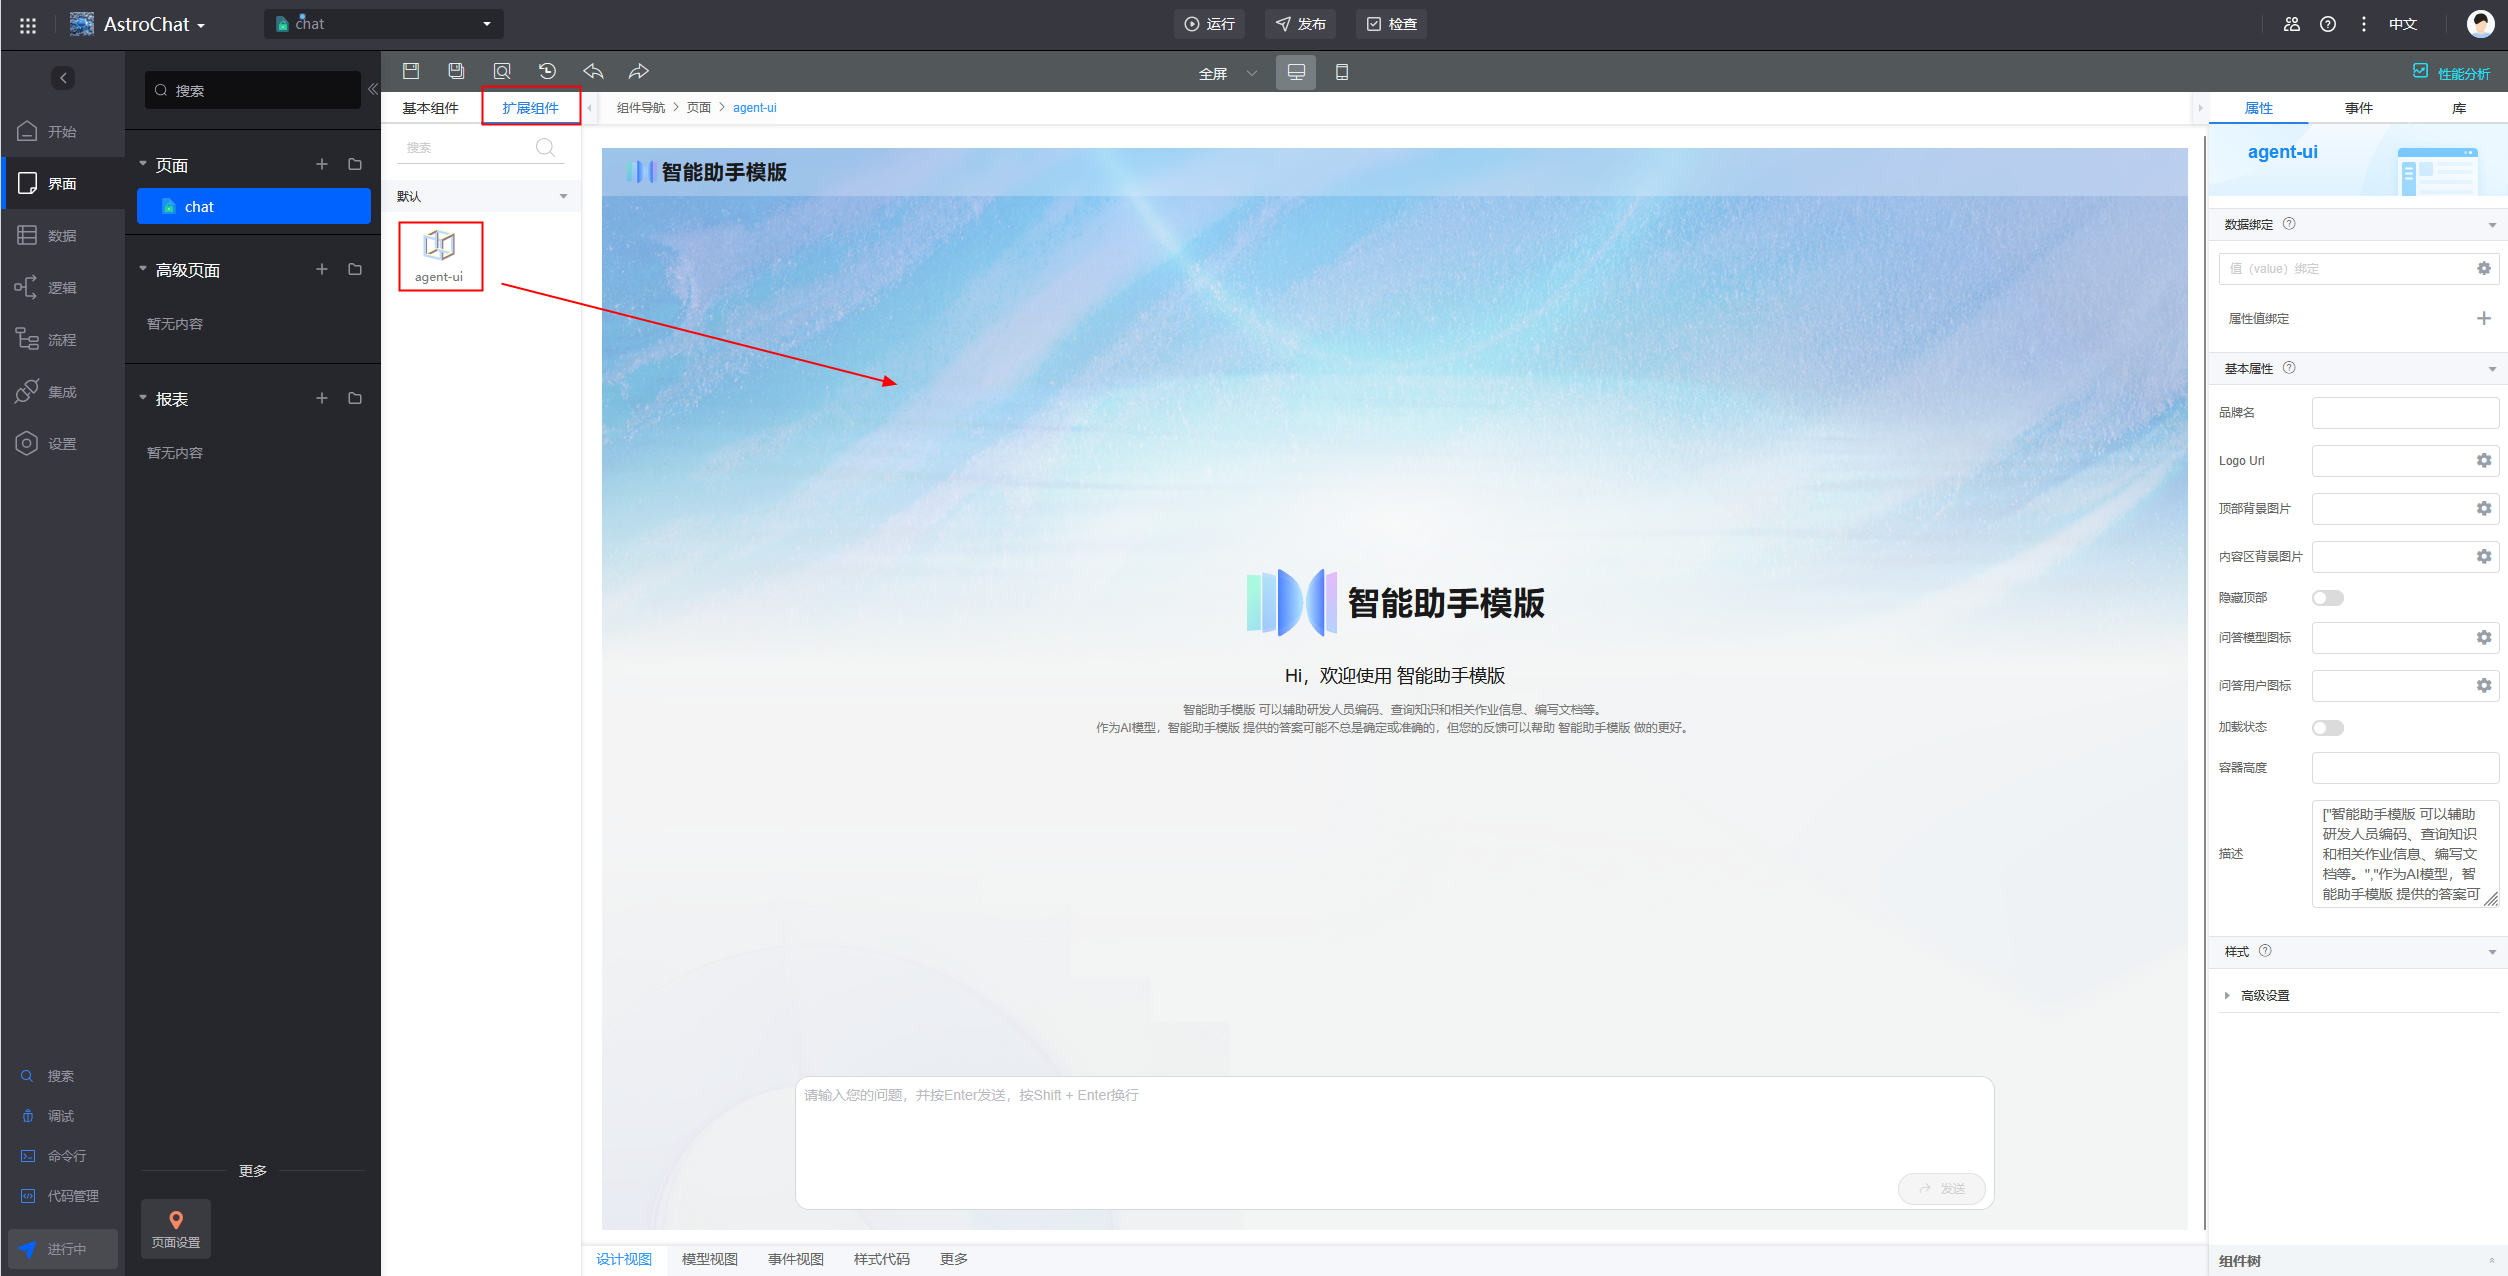Collapse the 数据绑定 section

[x=2491, y=225]
